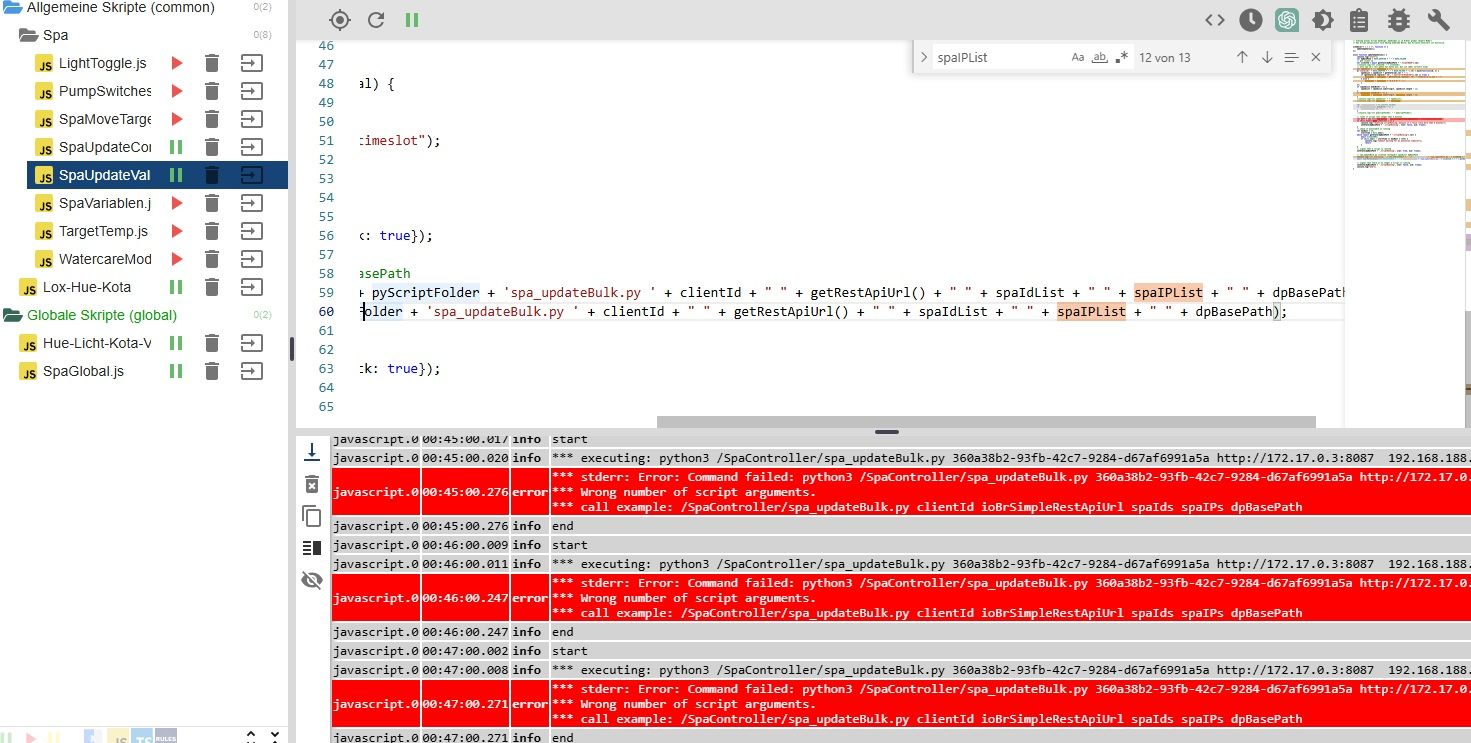Collapse the Globale Skripte (global) folder
Image resolution: width=1471 pixels, height=743 pixels.
tap(12, 315)
